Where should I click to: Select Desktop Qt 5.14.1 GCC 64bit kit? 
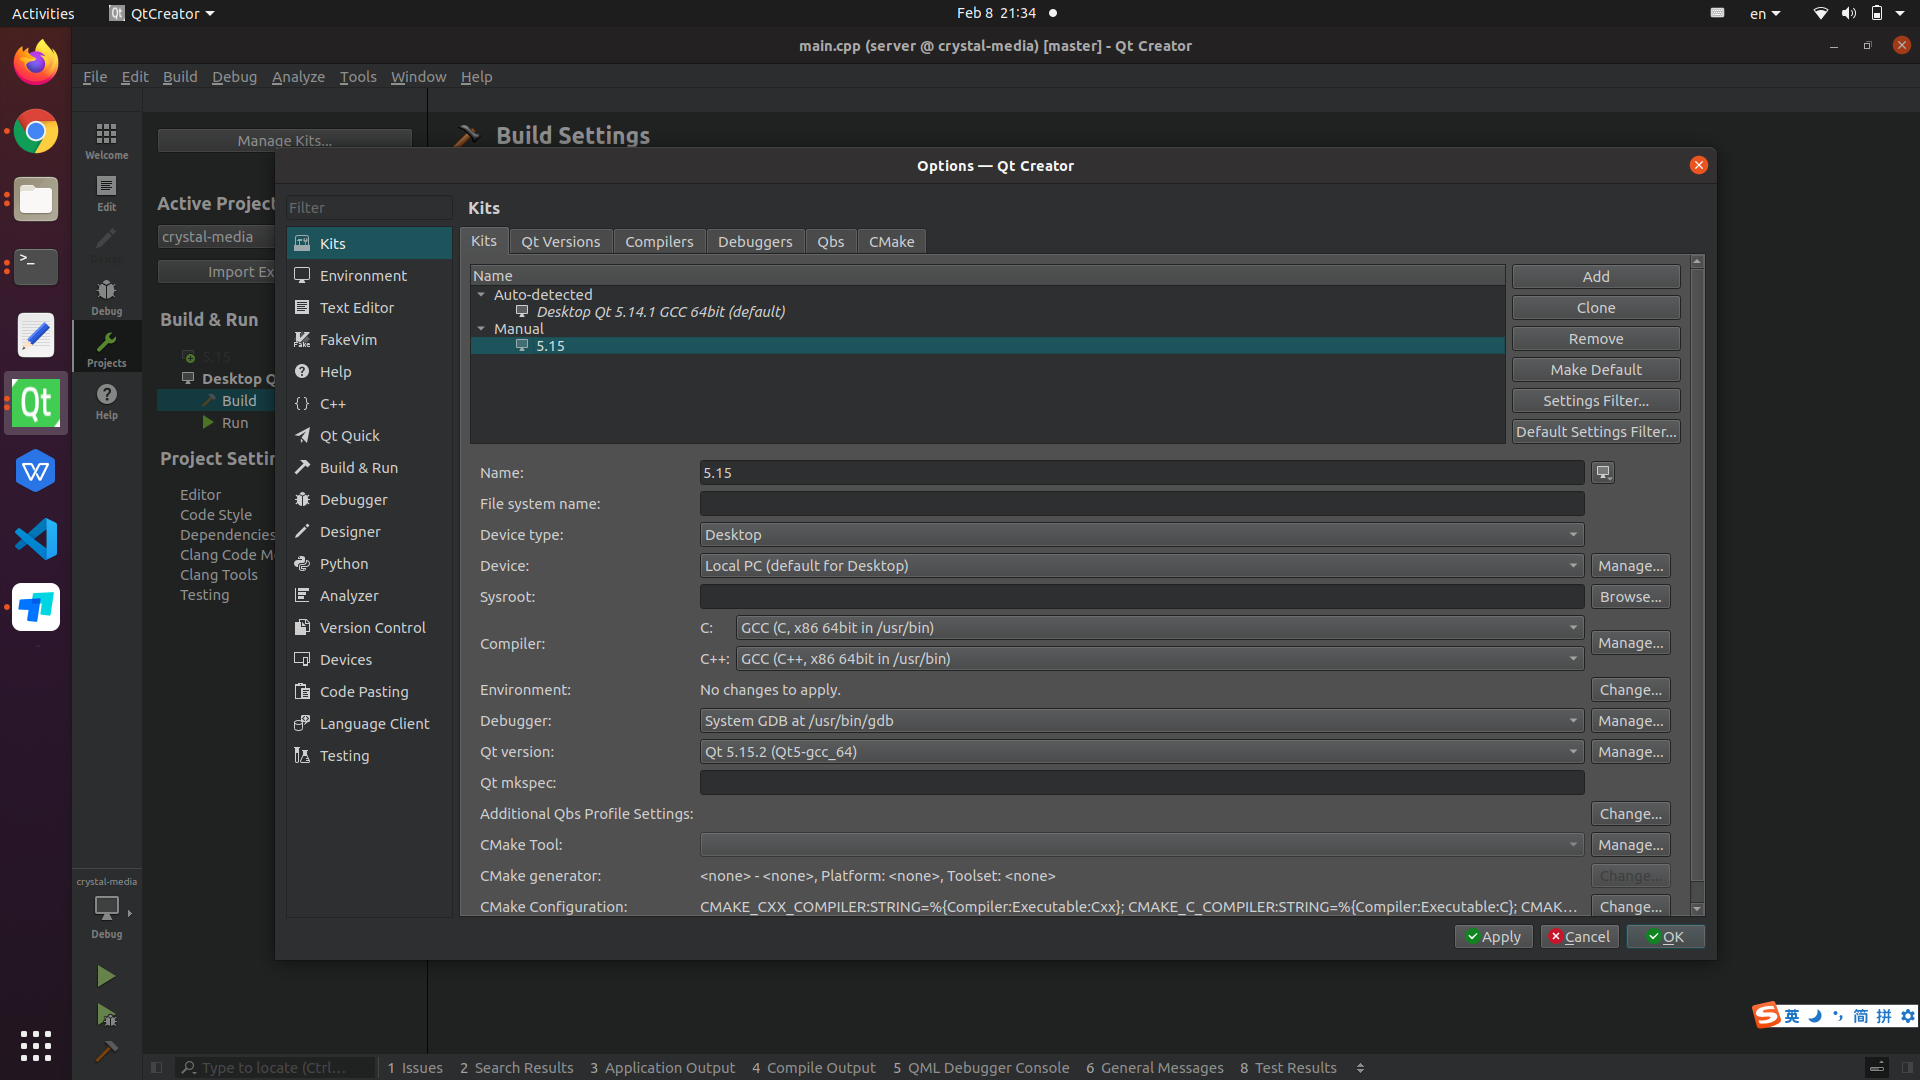click(x=660, y=312)
